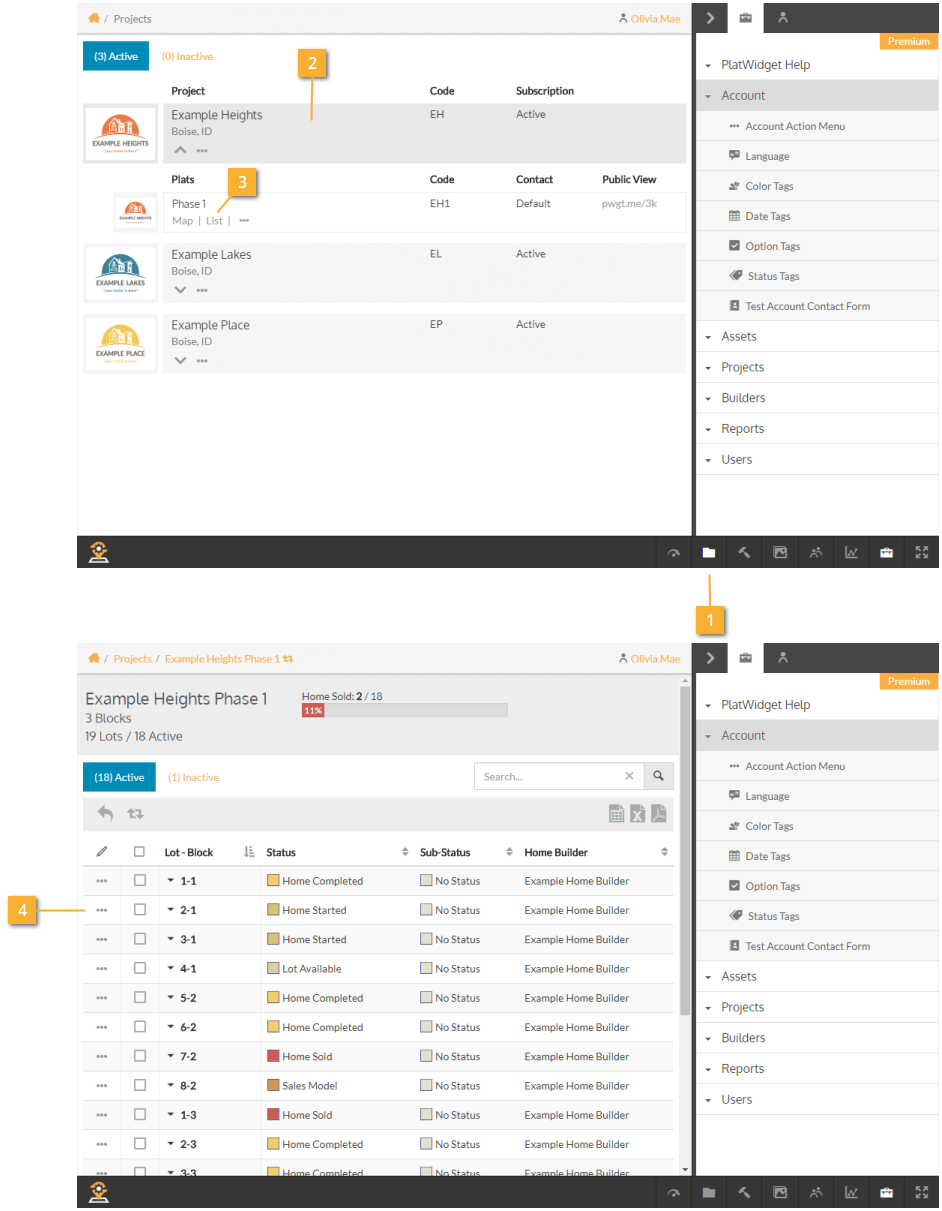The width and height of the screenshot is (942, 1211).
Task: Check the box for lot 1-1
Action: 140,881
